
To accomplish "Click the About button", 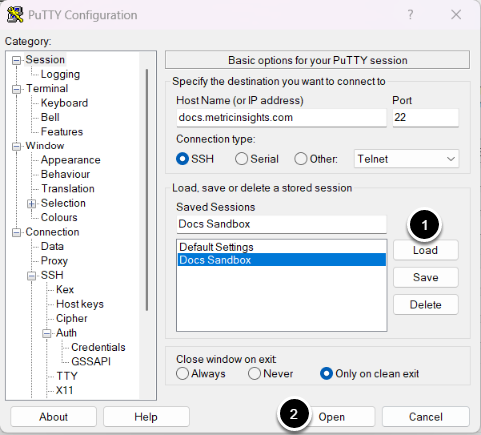I will point(53,417).
